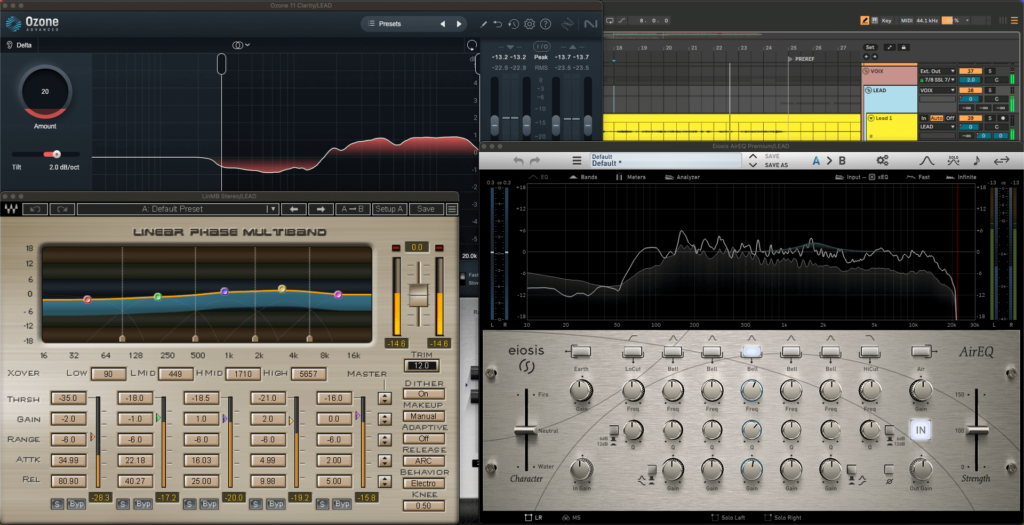Viewport: 1024px width, 525px height.
Task: Open AirEQ Default preset name field
Action: (665, 161)
